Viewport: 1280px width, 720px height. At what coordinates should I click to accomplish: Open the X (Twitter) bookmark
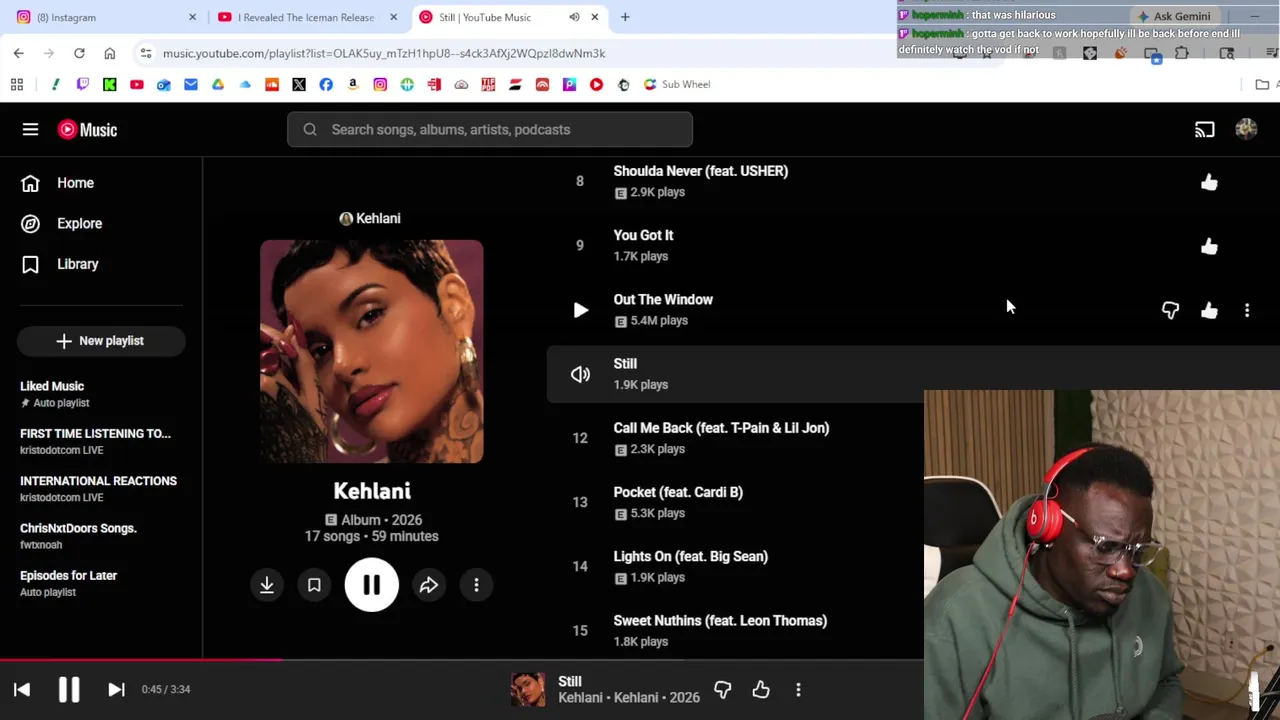(x=299, y=84)
